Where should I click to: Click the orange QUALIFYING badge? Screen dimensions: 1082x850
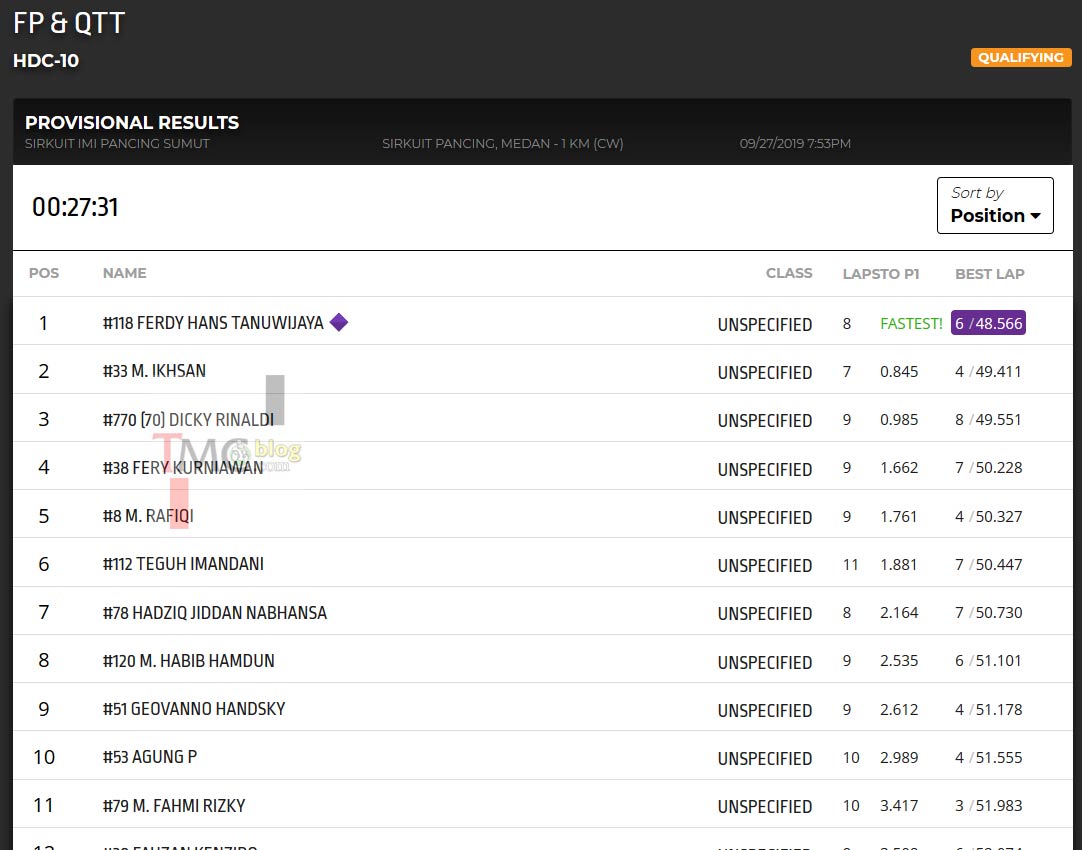pyautogui.click(x=1021, y=57)
